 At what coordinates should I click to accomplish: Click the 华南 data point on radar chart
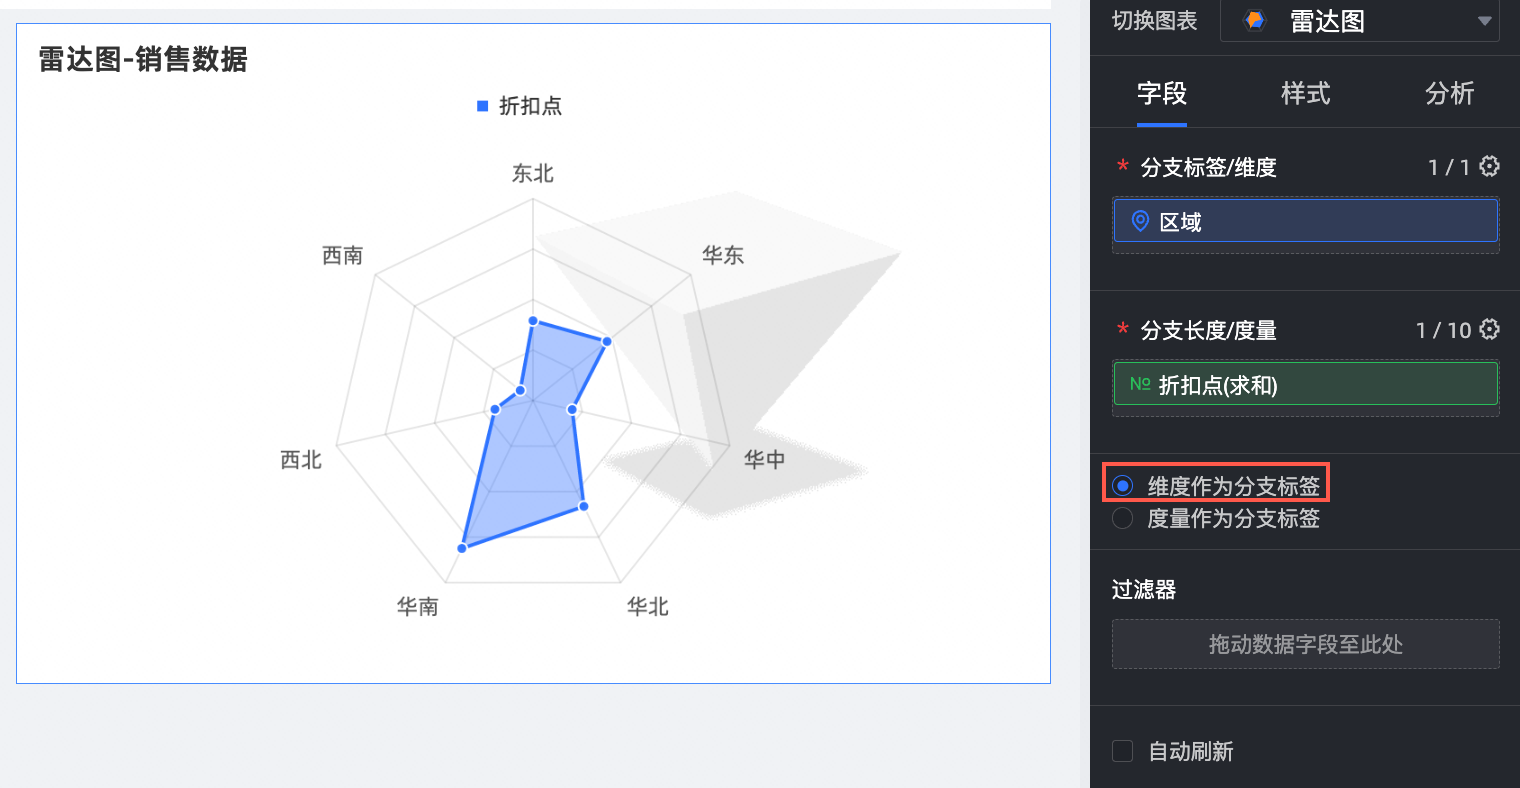pos(462,548)
